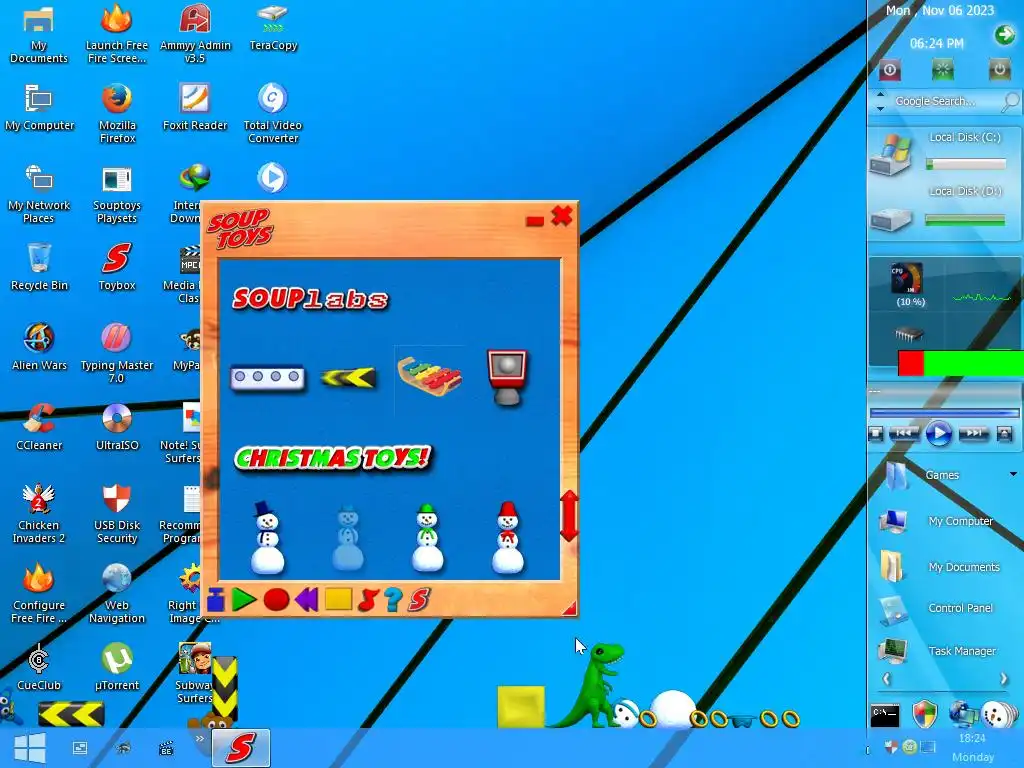Click left chevron below sidebar shortcuts
1024x768 pixels.
(x=886, y=679)
